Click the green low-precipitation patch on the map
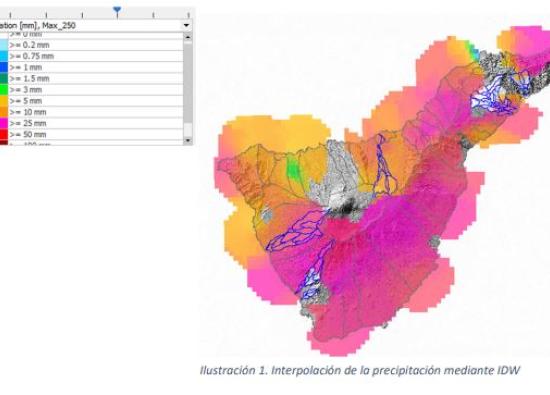 pyautogui.click(x=293, y=168)
